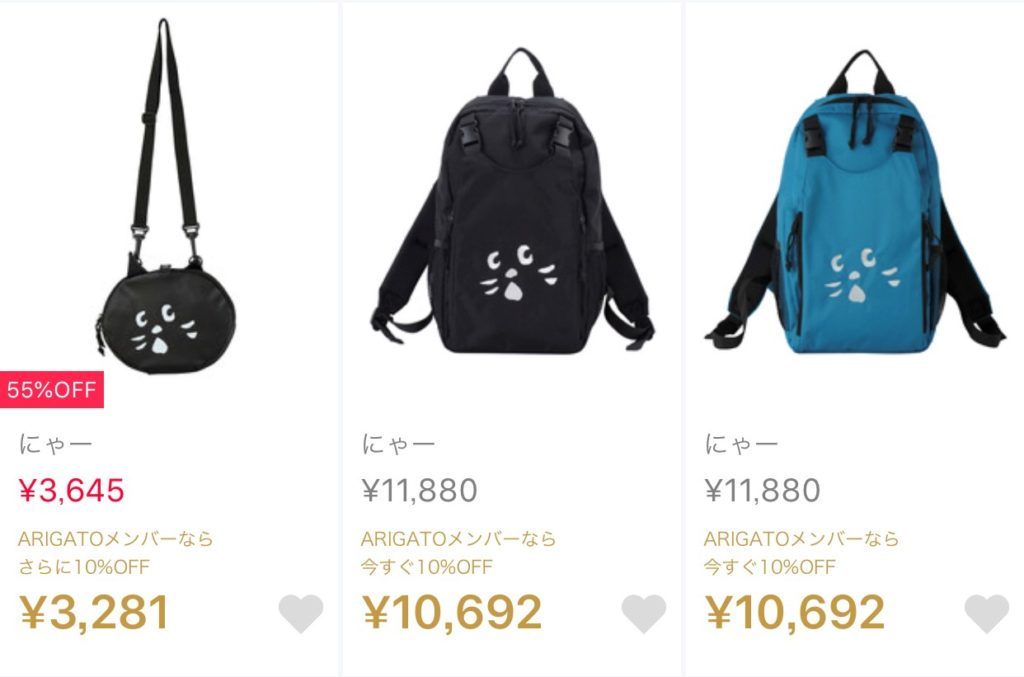Click ¥11,880 price of blue backpack
Screen dimensions: 1024x677
pos(762,490)
